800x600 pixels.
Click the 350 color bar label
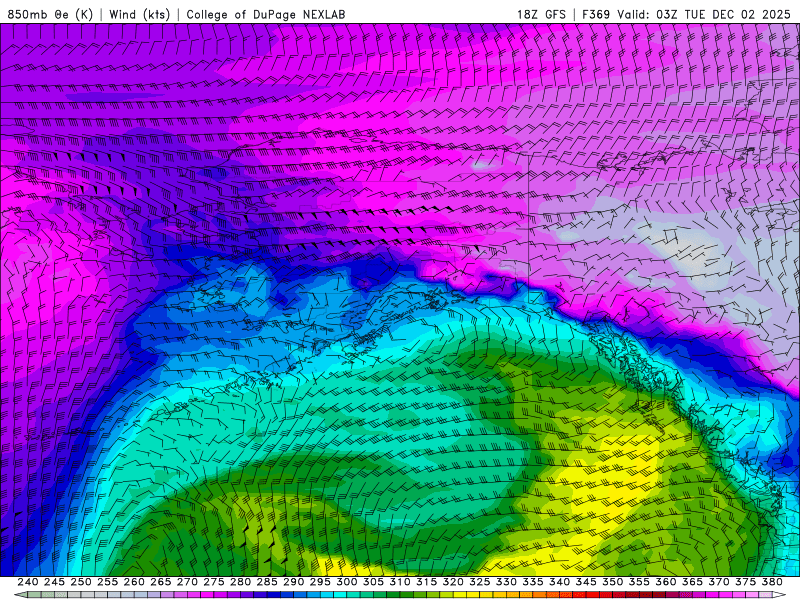click(612, 582)
